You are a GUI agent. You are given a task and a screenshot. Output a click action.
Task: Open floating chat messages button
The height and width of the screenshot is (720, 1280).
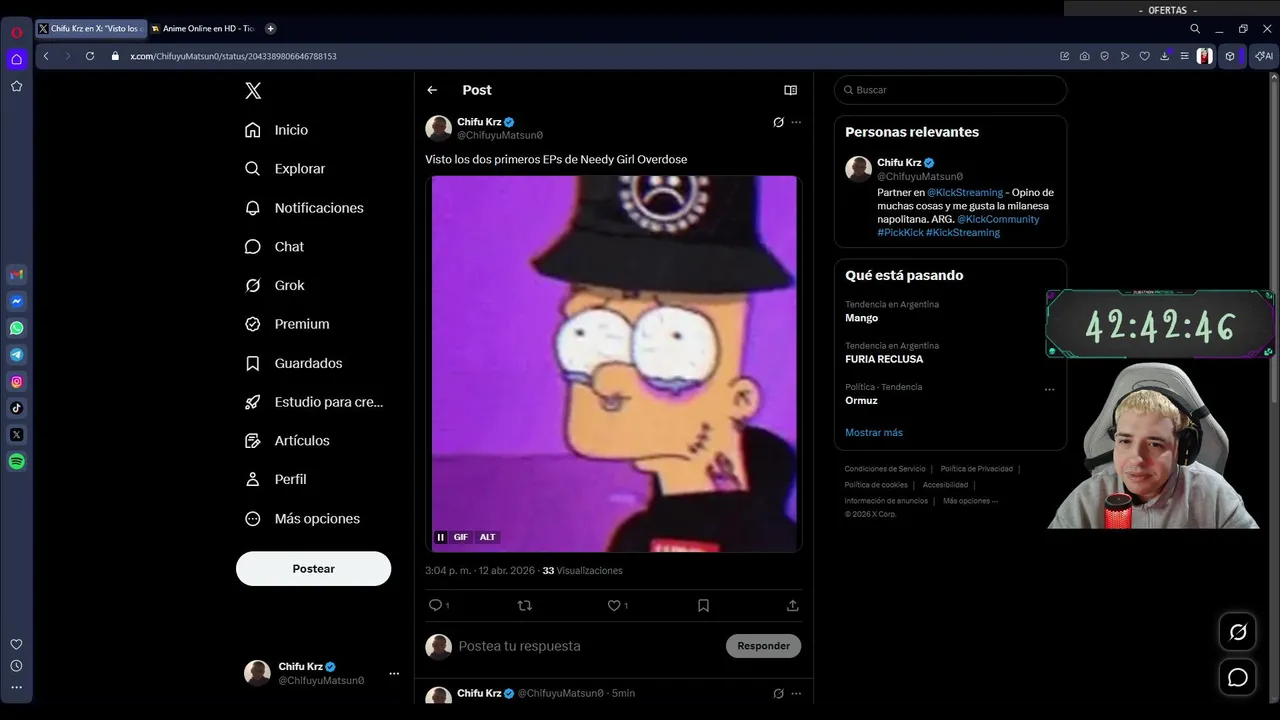pos(1238,677)
